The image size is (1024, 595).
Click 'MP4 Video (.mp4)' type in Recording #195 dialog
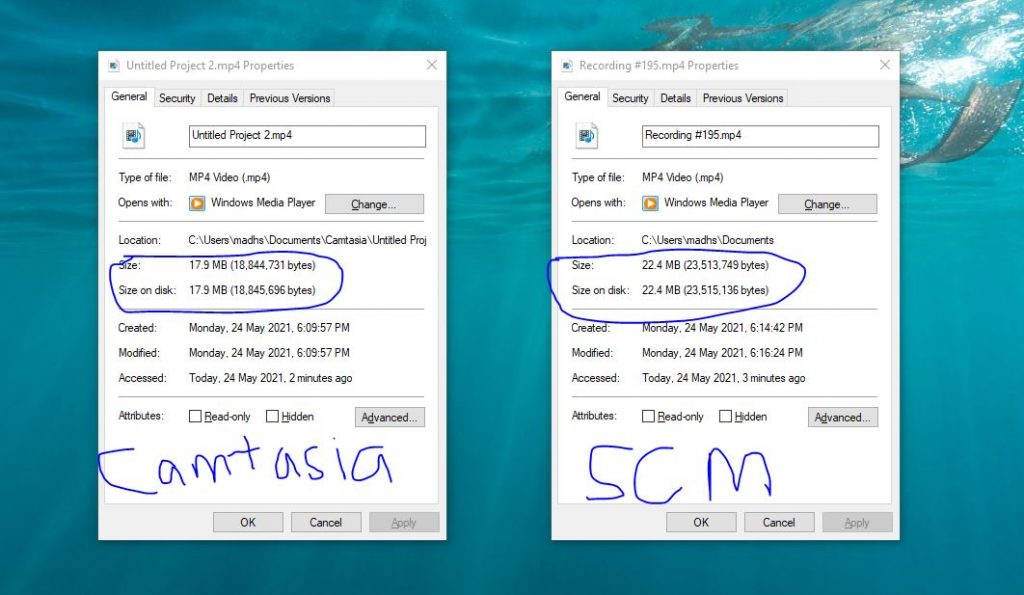[682, 178]
